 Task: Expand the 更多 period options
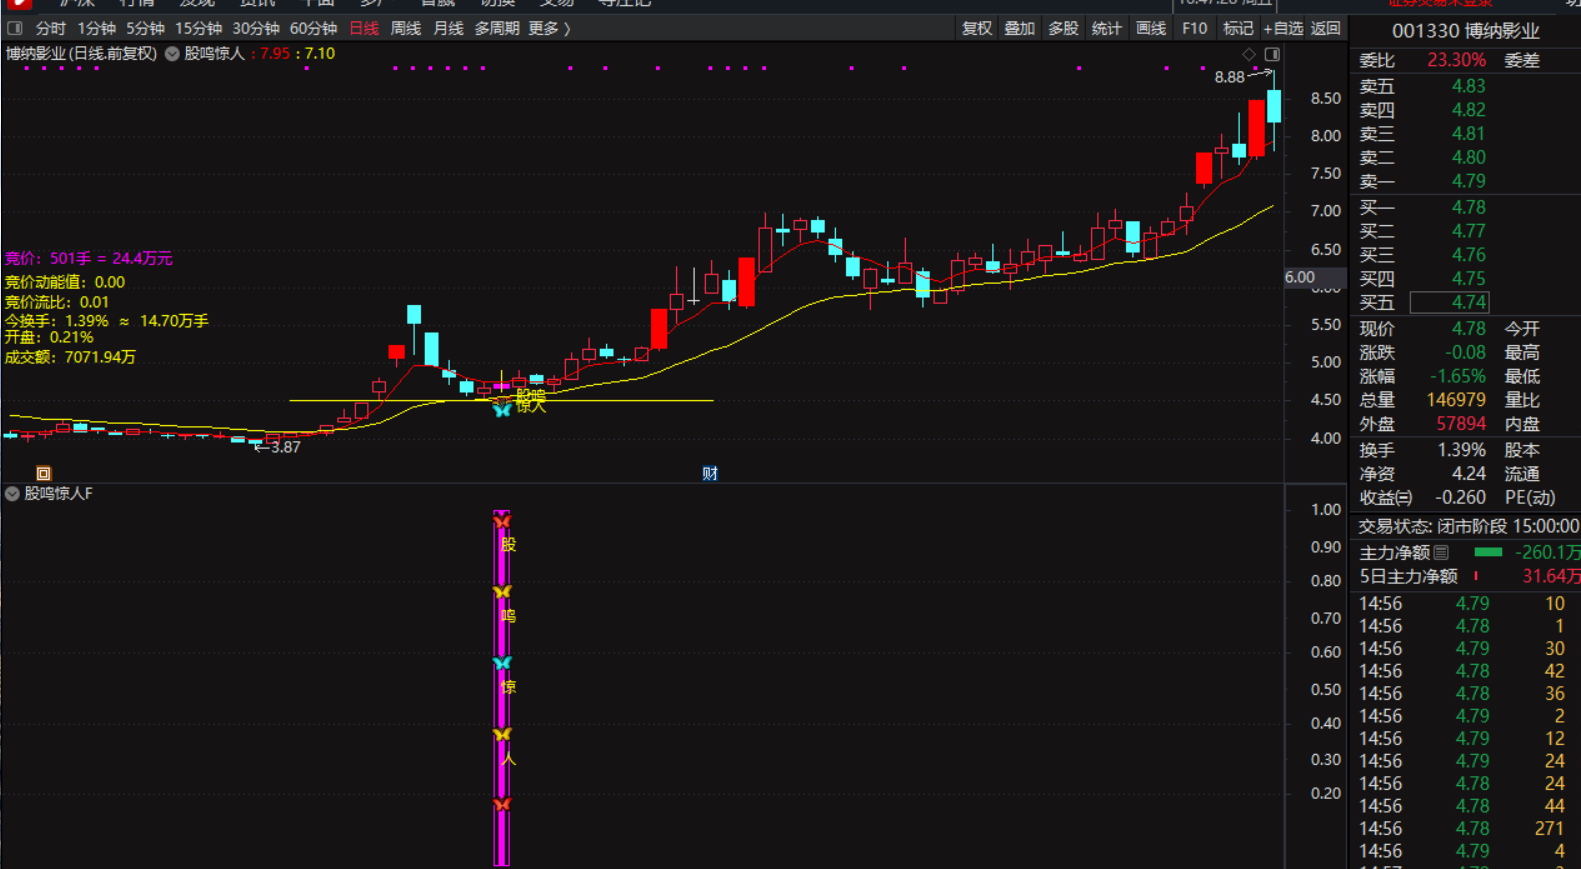click(x=549, y=28)
